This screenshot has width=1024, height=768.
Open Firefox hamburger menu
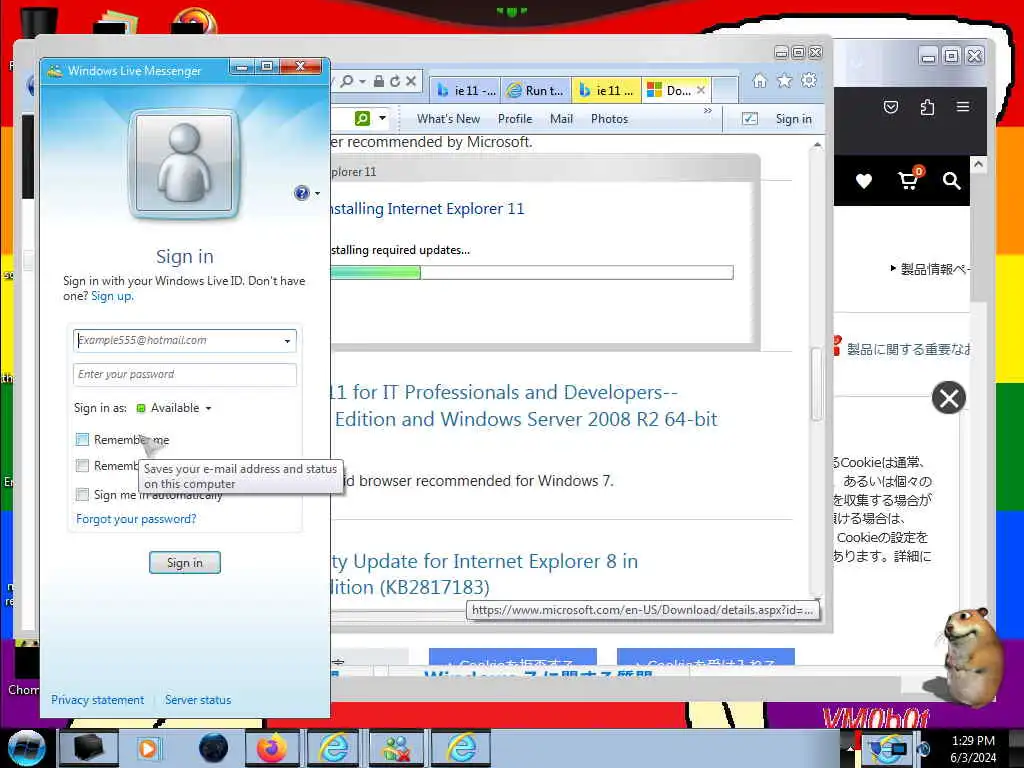tap(963, 106)
